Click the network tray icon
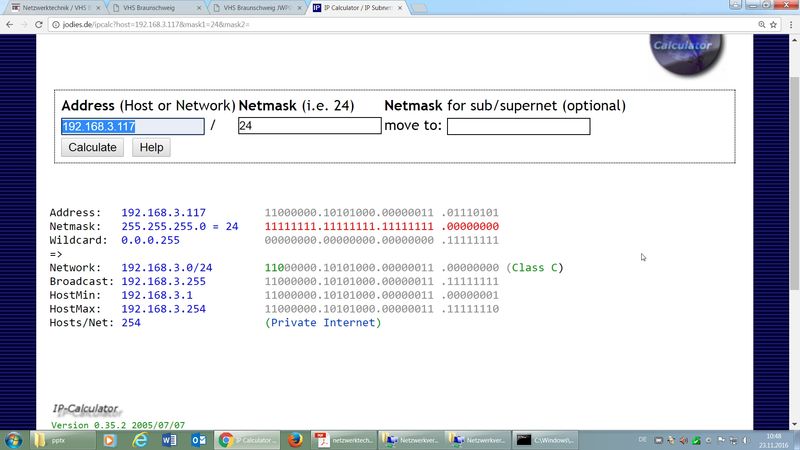 pyautogui.click(x=733, y=440)
